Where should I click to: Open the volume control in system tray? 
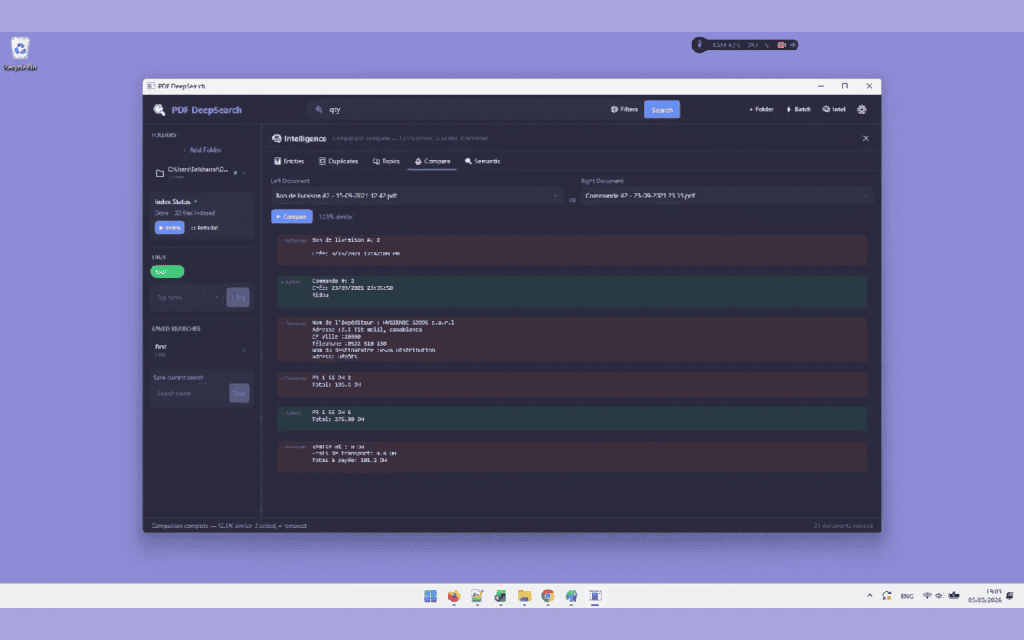click(x=939, y=596)
